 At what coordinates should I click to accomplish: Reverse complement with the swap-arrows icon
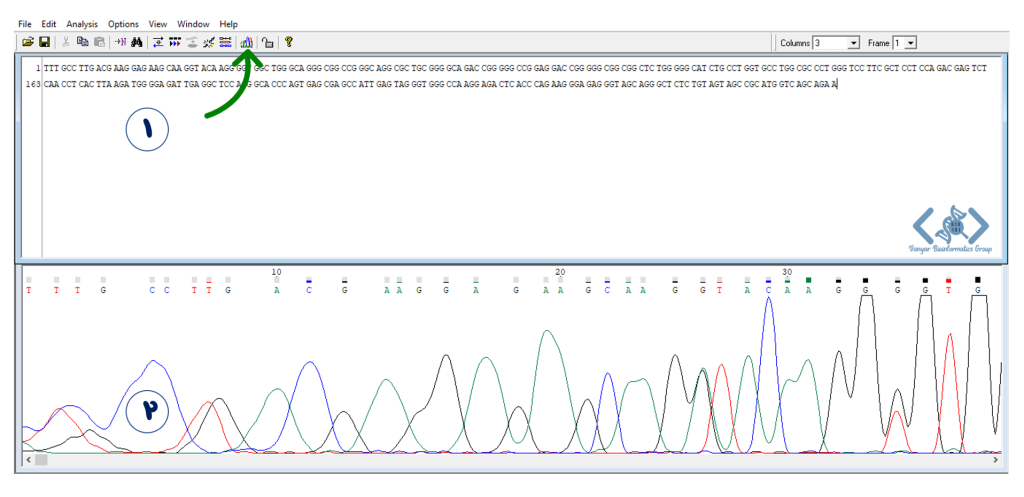pos(158,42)
